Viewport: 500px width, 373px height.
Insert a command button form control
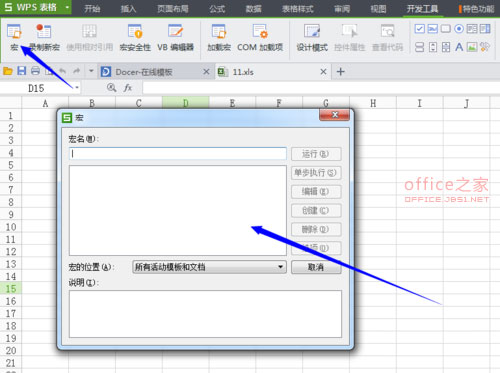click(x=446, y=29)
